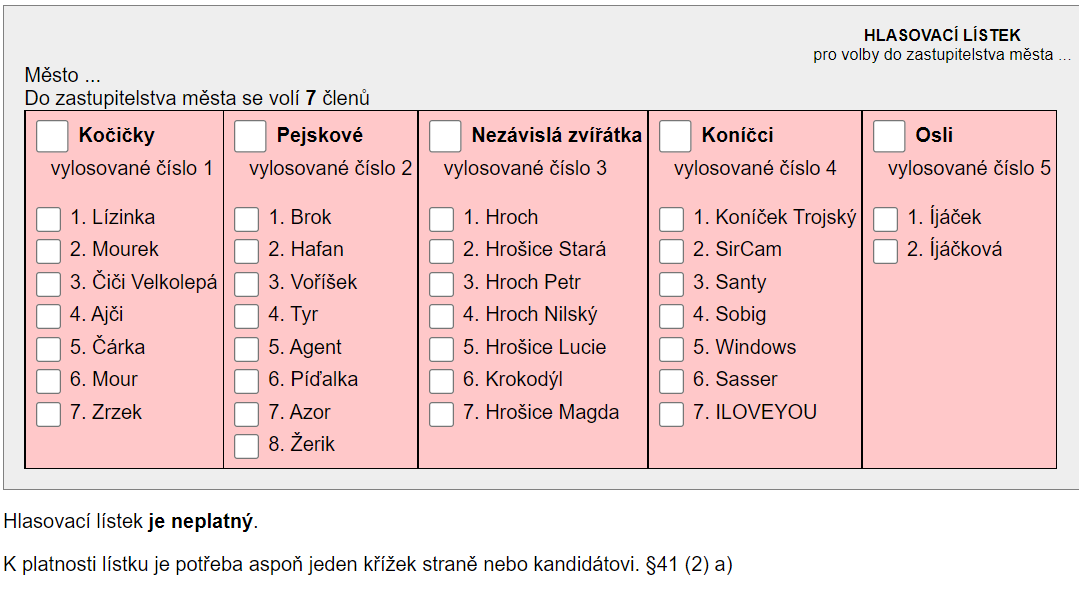
Task: Check the box for Čiči Velkolepá
Action: click(x=49, y=284)
